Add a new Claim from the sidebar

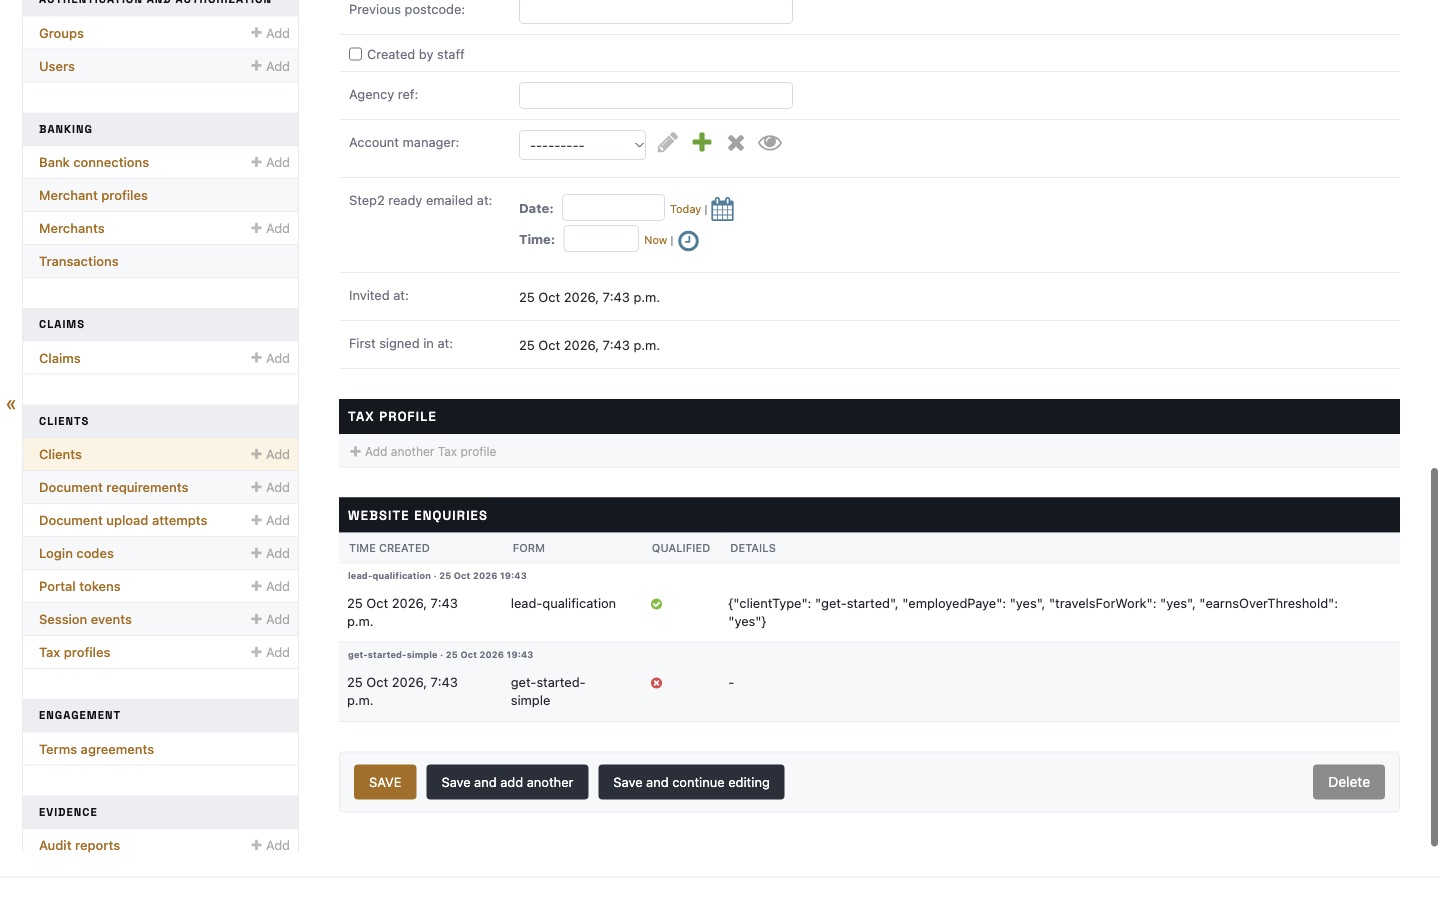270,358
